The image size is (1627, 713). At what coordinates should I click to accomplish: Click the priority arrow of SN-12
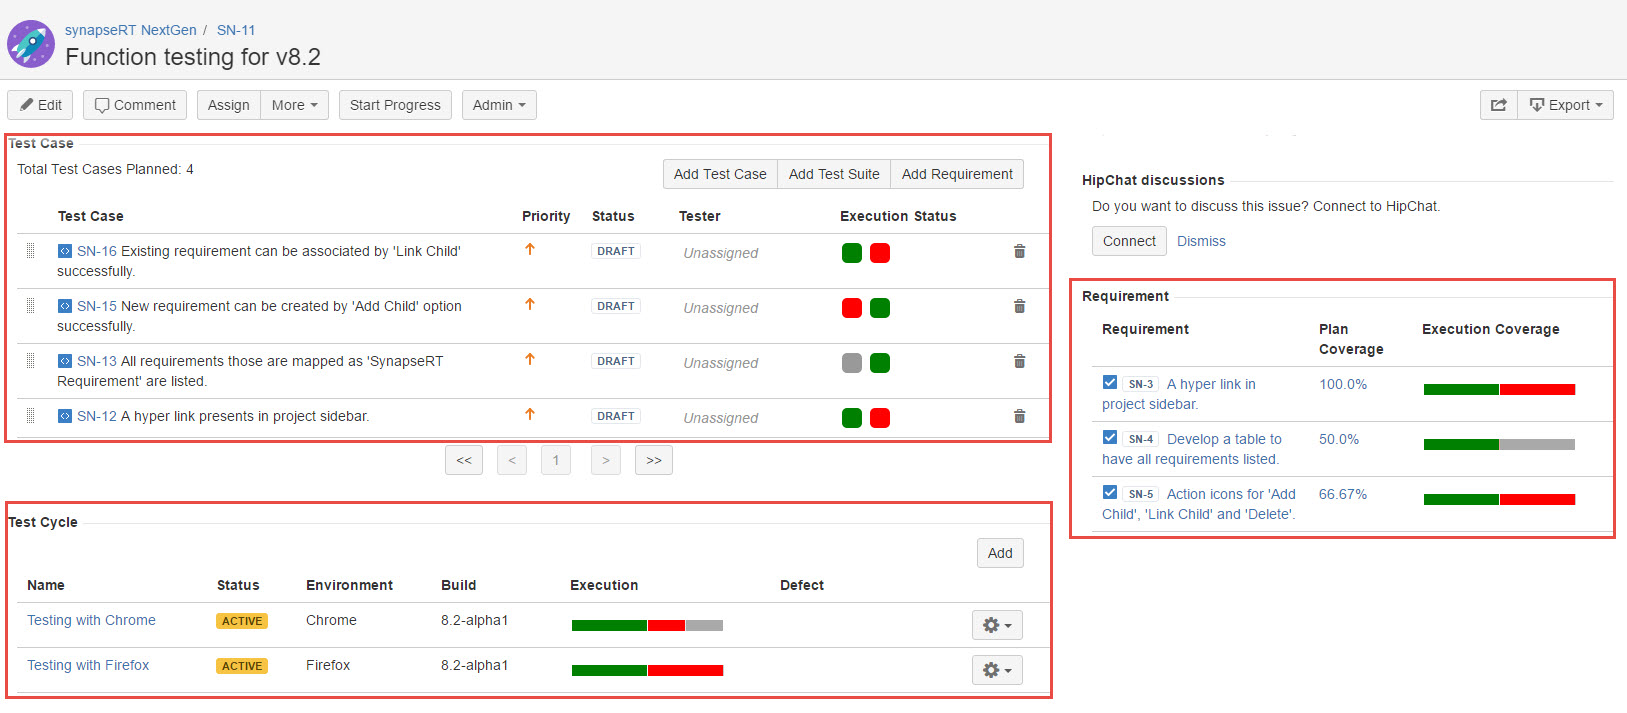coord(530,415)
